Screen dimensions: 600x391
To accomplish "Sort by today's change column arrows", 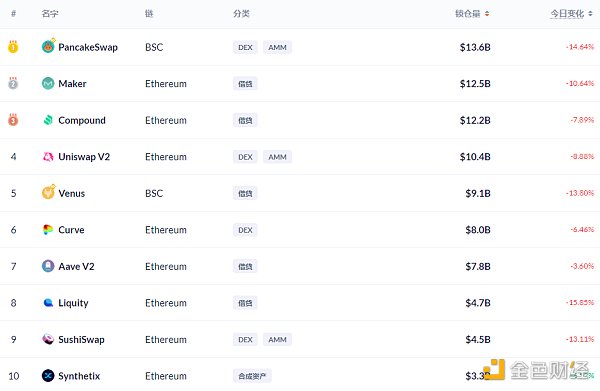I will pos(590,14).
